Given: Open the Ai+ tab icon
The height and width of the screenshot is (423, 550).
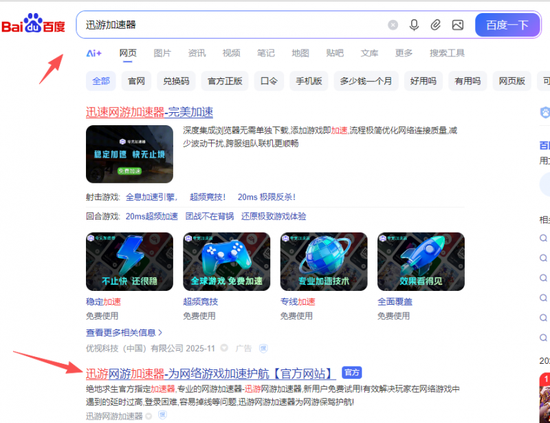Looking at the screenshot, I should [x=94, y=53].
